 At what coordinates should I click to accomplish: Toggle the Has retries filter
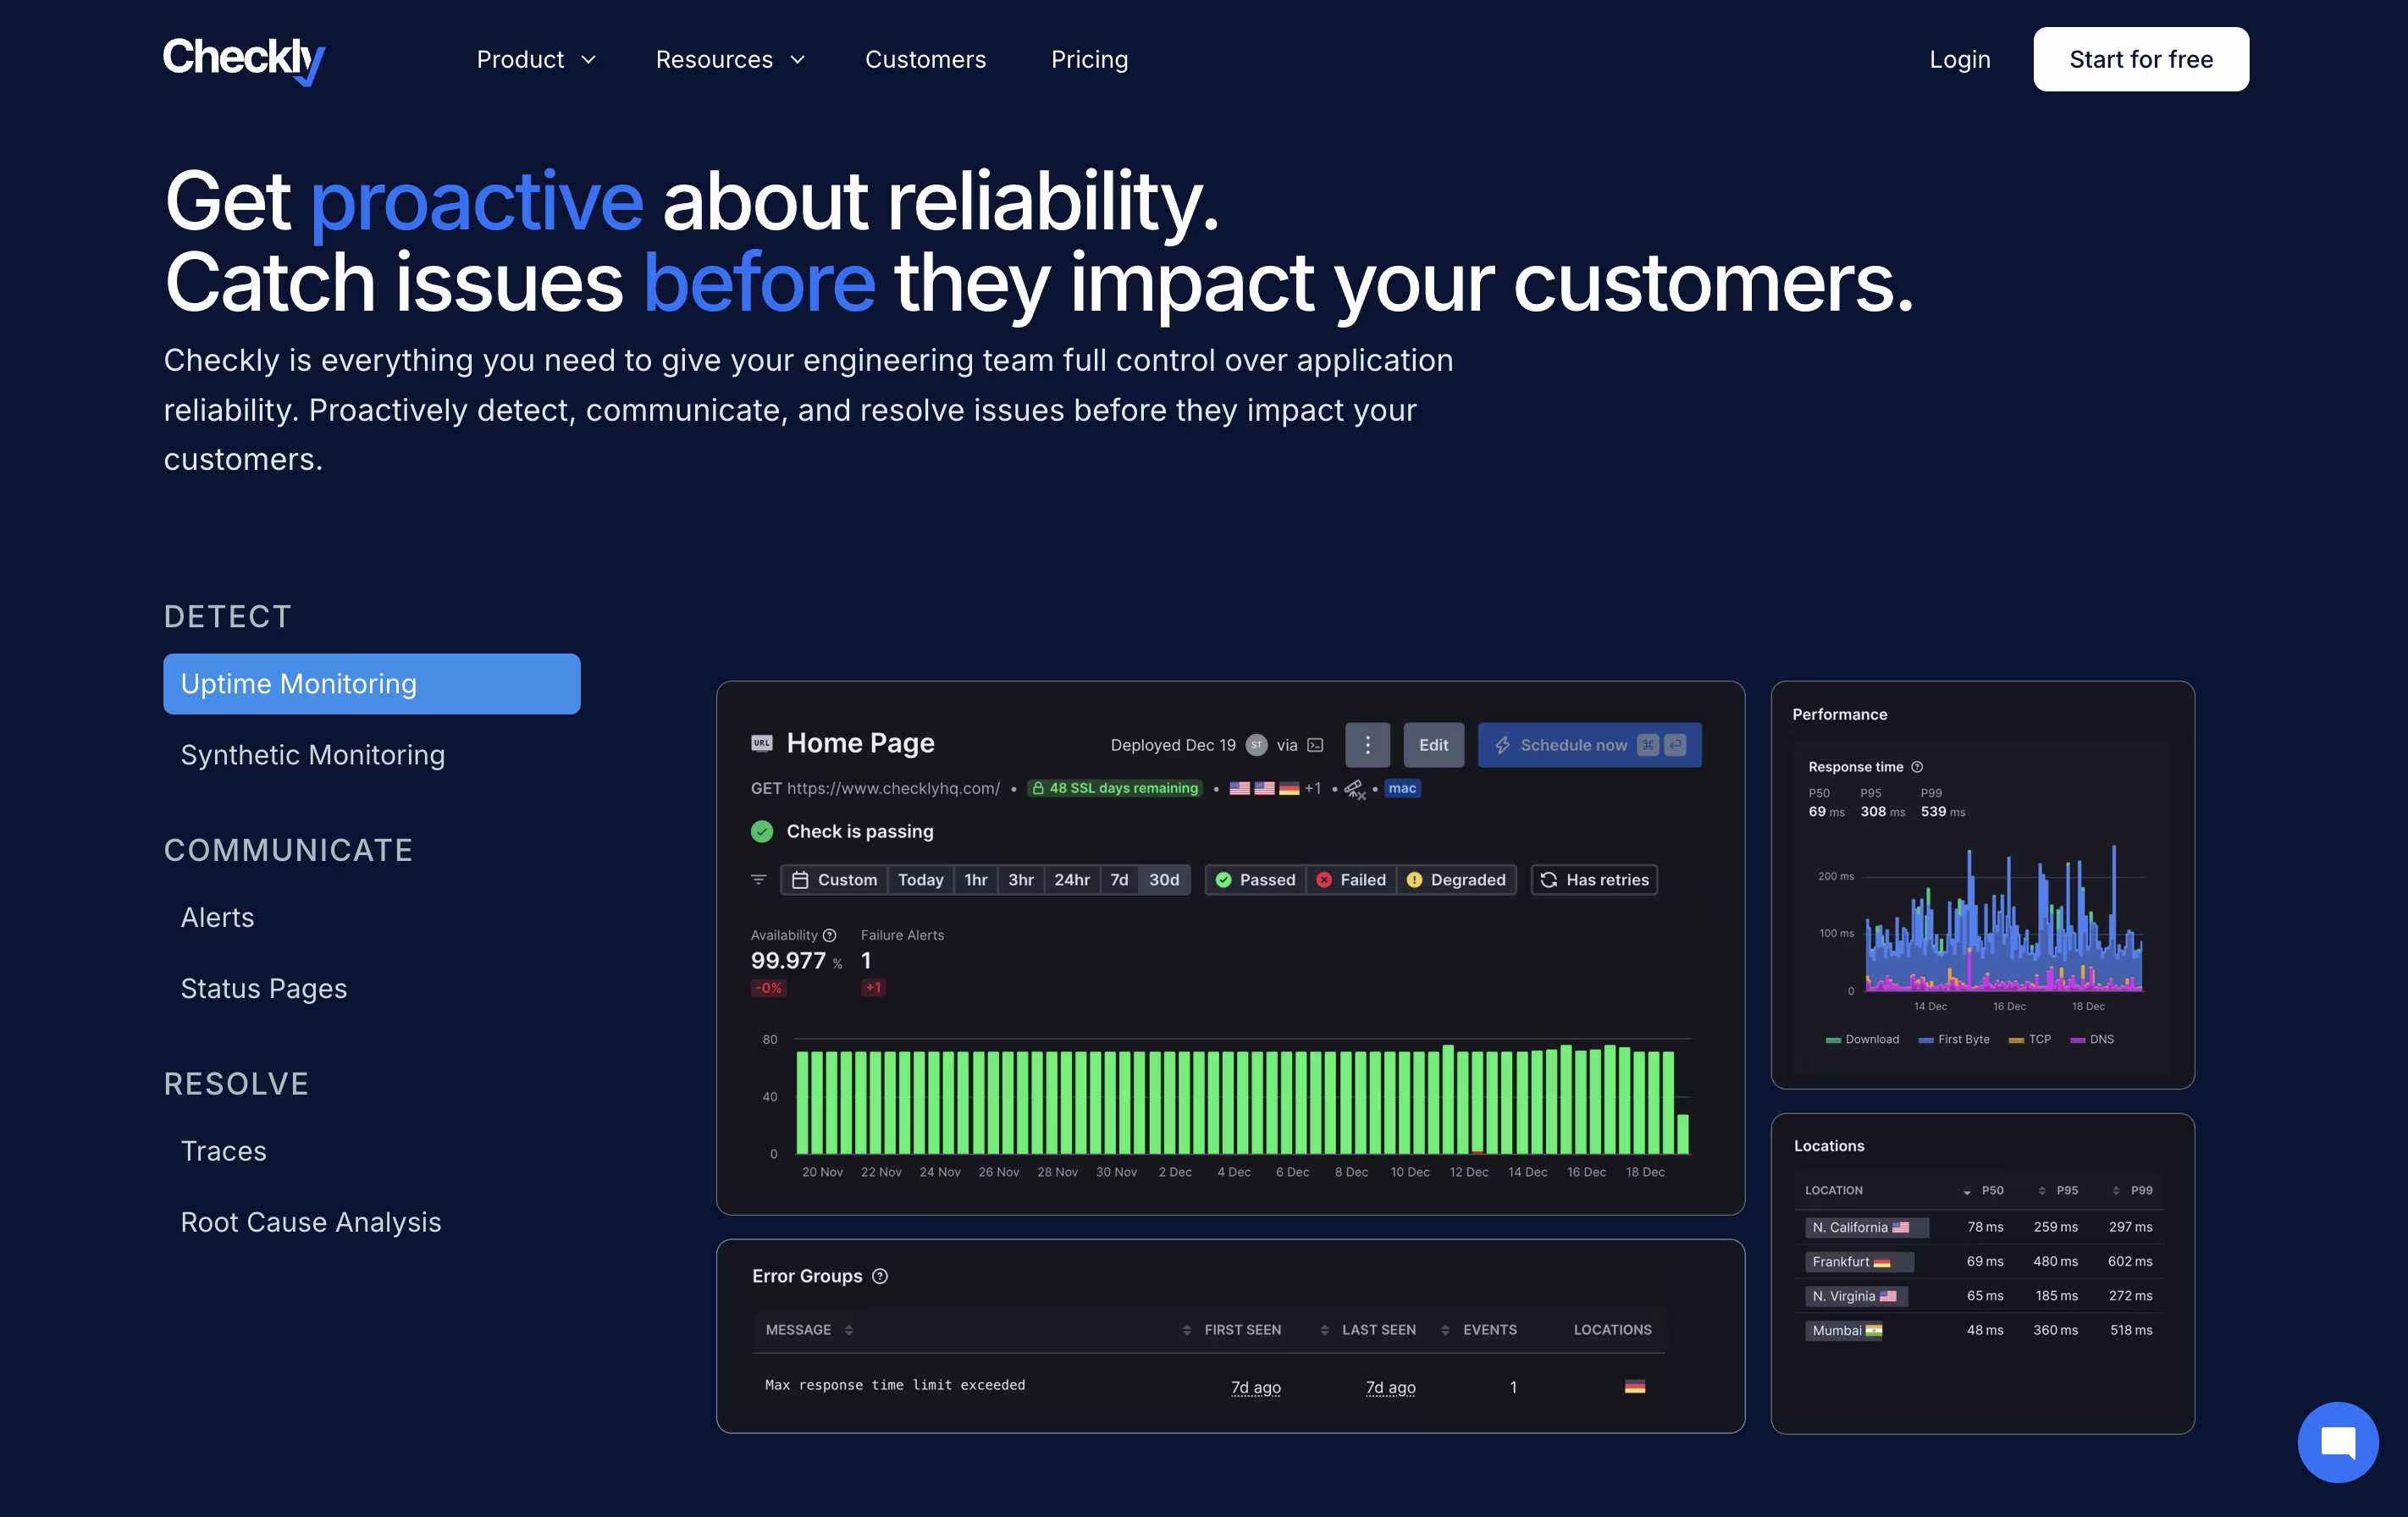tap(1594, 880)
